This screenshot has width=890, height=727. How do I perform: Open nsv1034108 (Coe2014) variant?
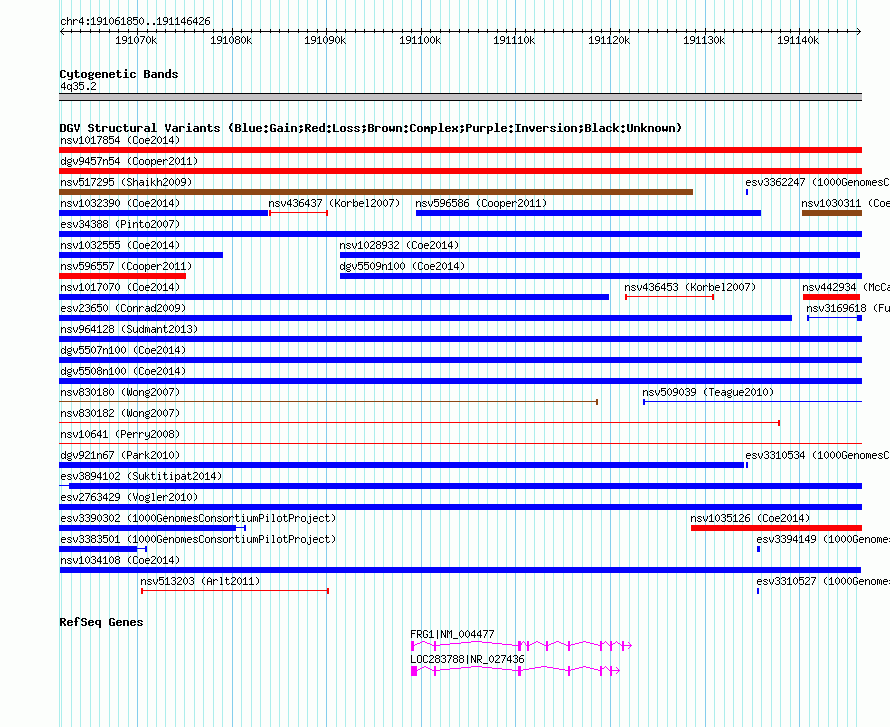(x=460, y=570)
